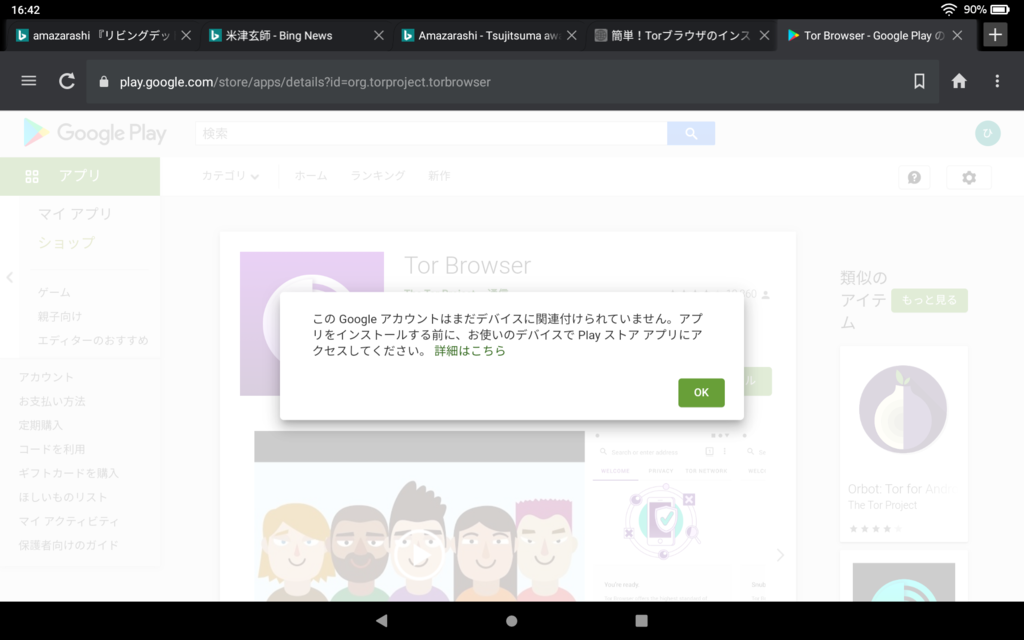Close the amazarashi リビングデッド tab
This screenshot has height=640, width=1024.
[x=186, y=35]
